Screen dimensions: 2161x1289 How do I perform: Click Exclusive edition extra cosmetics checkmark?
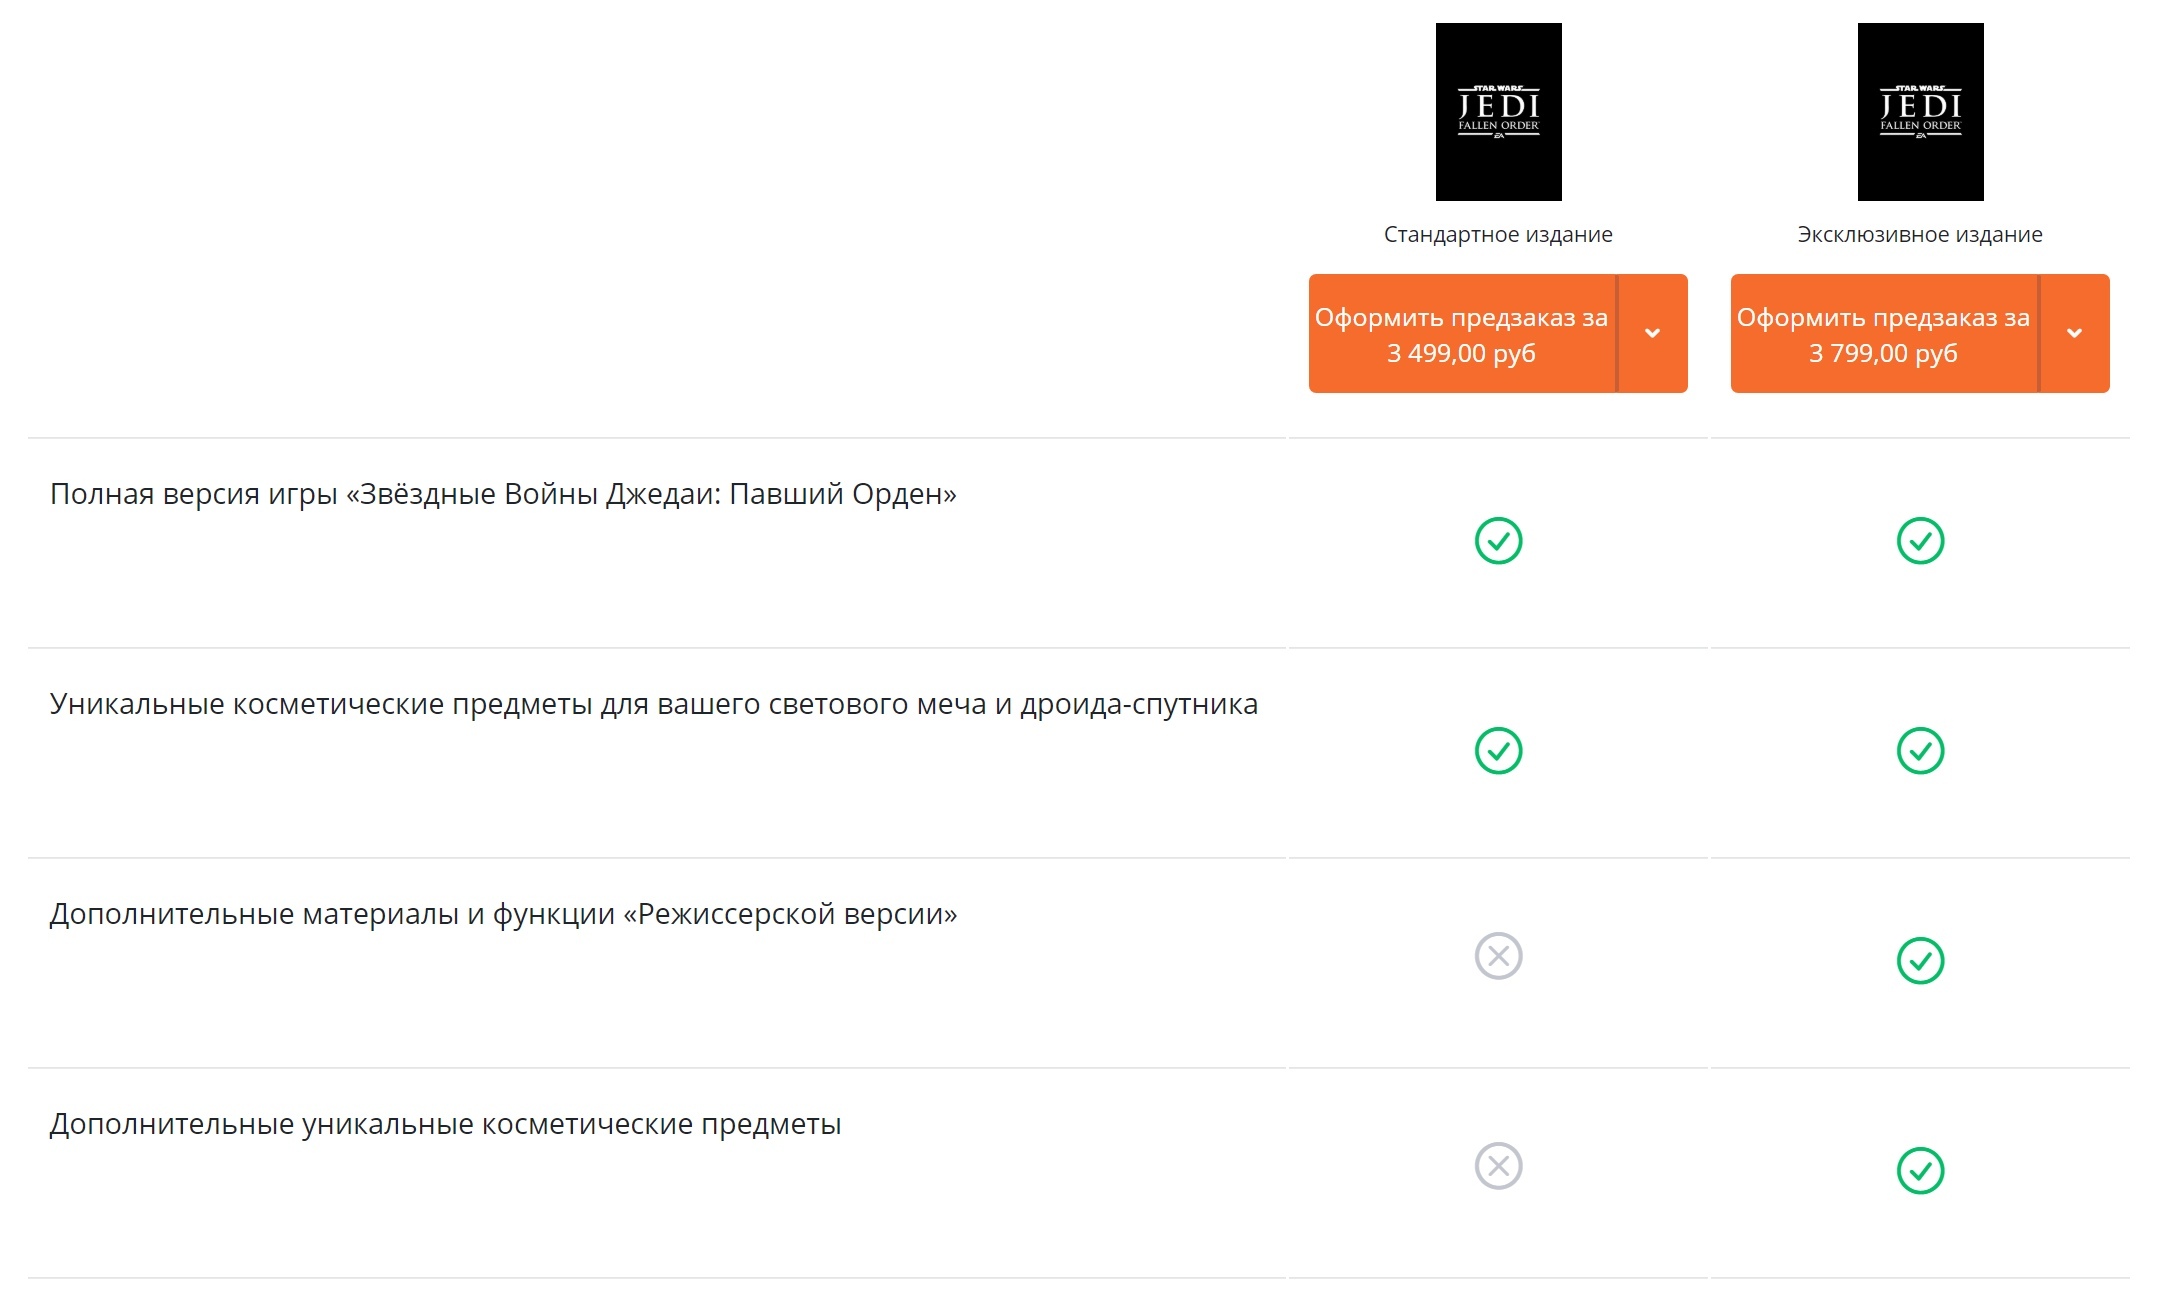(1920, 1171)
